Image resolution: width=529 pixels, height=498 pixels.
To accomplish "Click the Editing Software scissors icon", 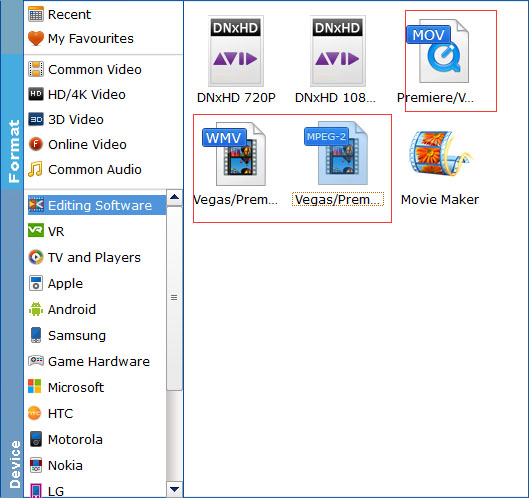I will pos(36,205).
